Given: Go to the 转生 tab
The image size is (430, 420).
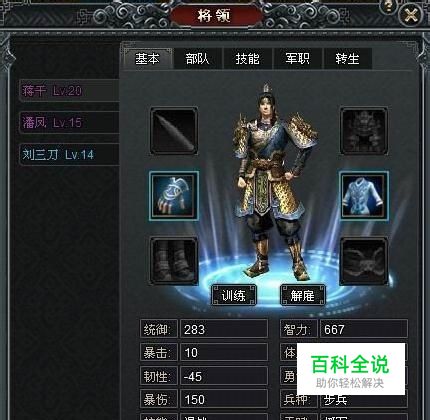Looking at the screenshot, I should pyautogui.click(x=348, y=59).
